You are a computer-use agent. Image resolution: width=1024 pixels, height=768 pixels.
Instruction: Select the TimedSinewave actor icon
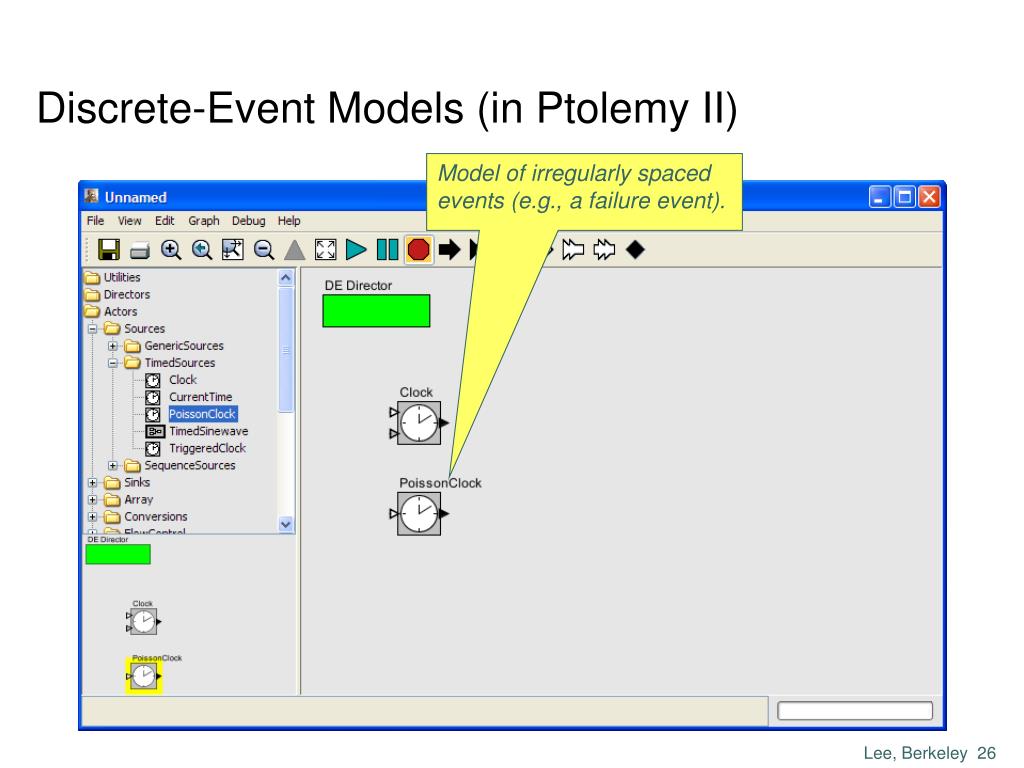click(x=155, y=431)
